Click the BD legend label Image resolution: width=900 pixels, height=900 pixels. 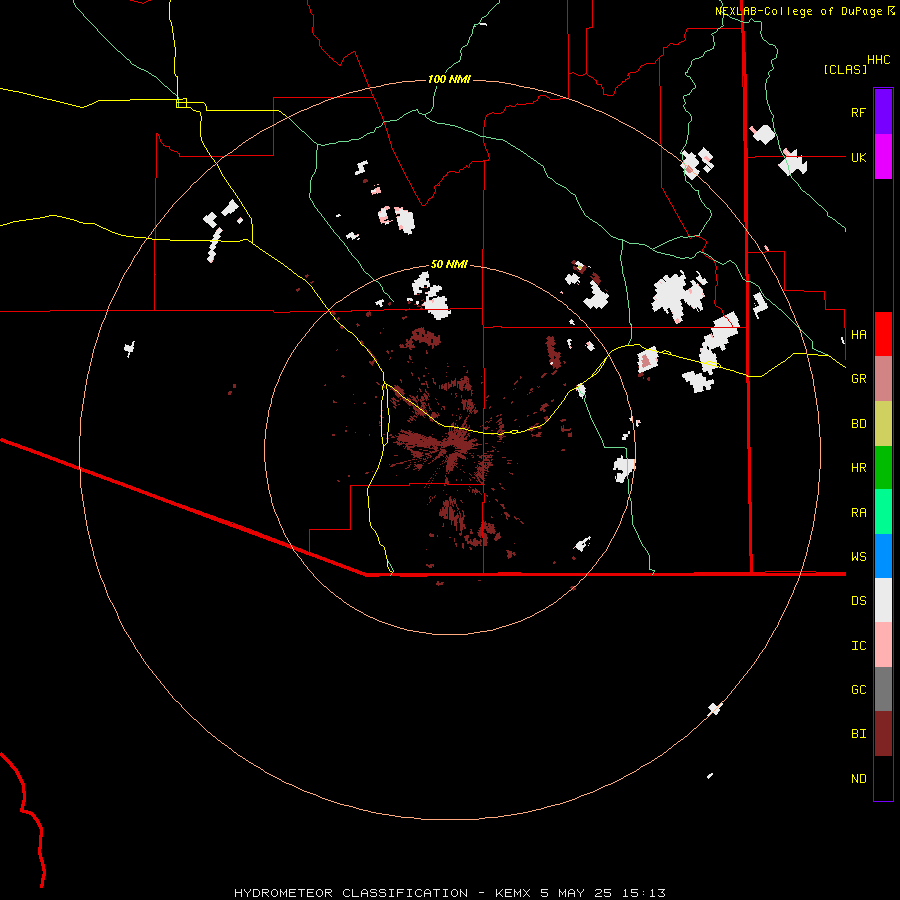coord(858,424)
